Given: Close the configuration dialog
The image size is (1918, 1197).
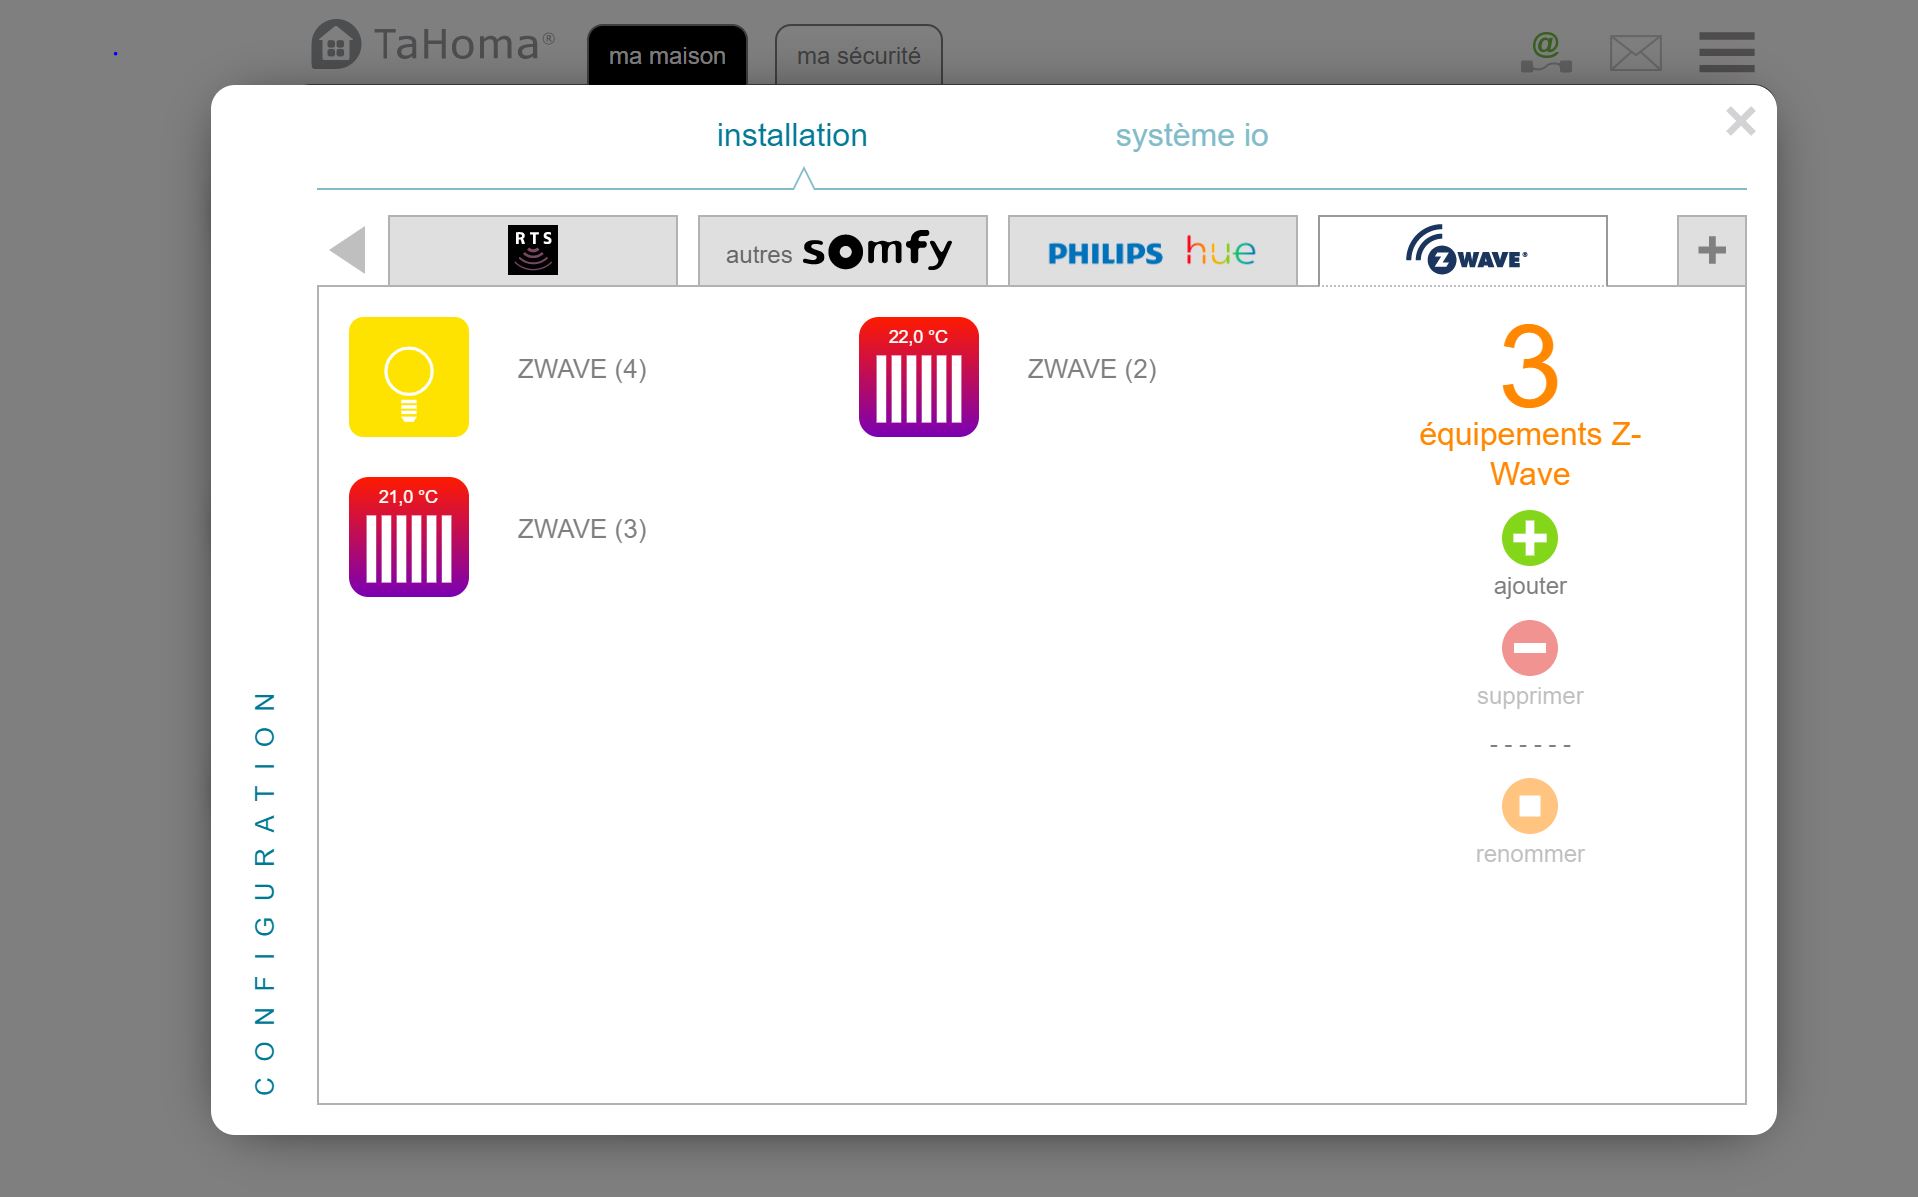Looking at the screenshot, I should (1740, 121).
